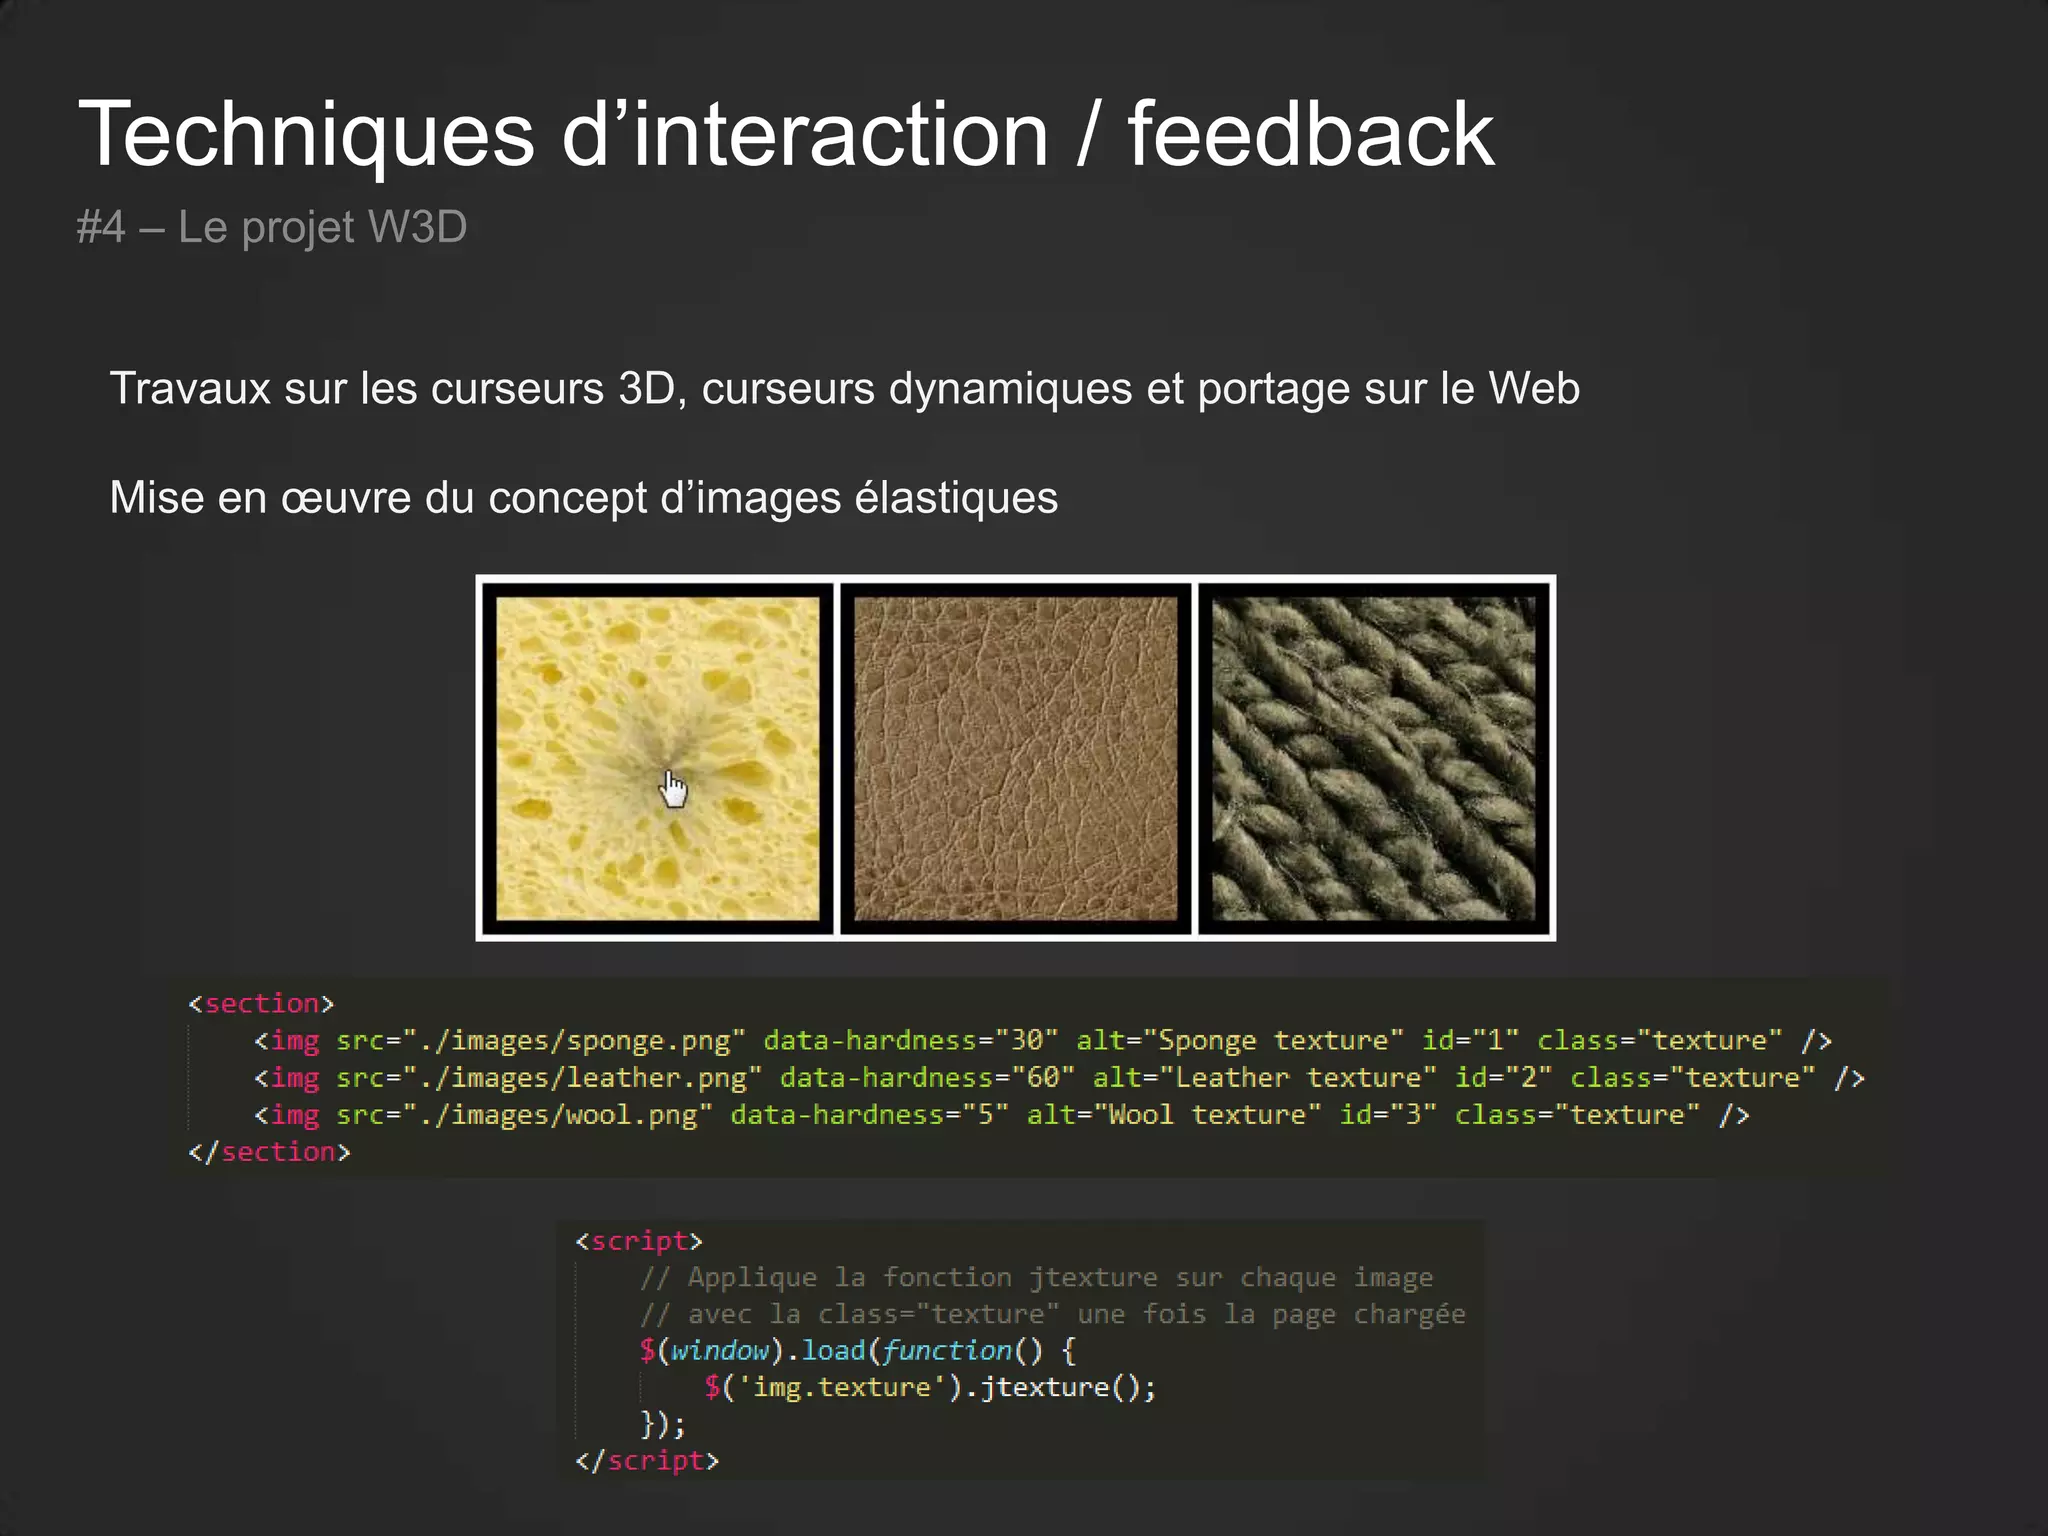Click the opening <section> tag
Viewport: 2048px width, 1536px height.
[x=261, y=1004]
